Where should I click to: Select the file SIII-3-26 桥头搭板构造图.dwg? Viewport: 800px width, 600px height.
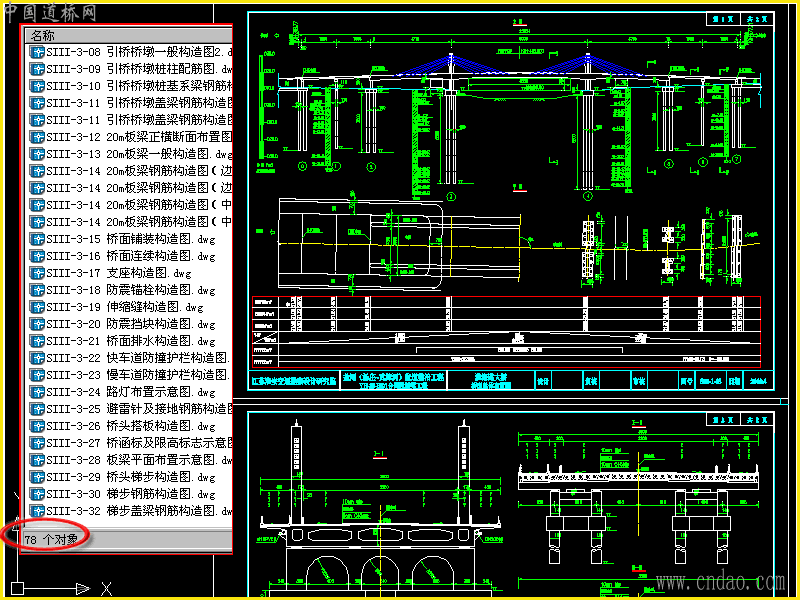click(131, 427)
